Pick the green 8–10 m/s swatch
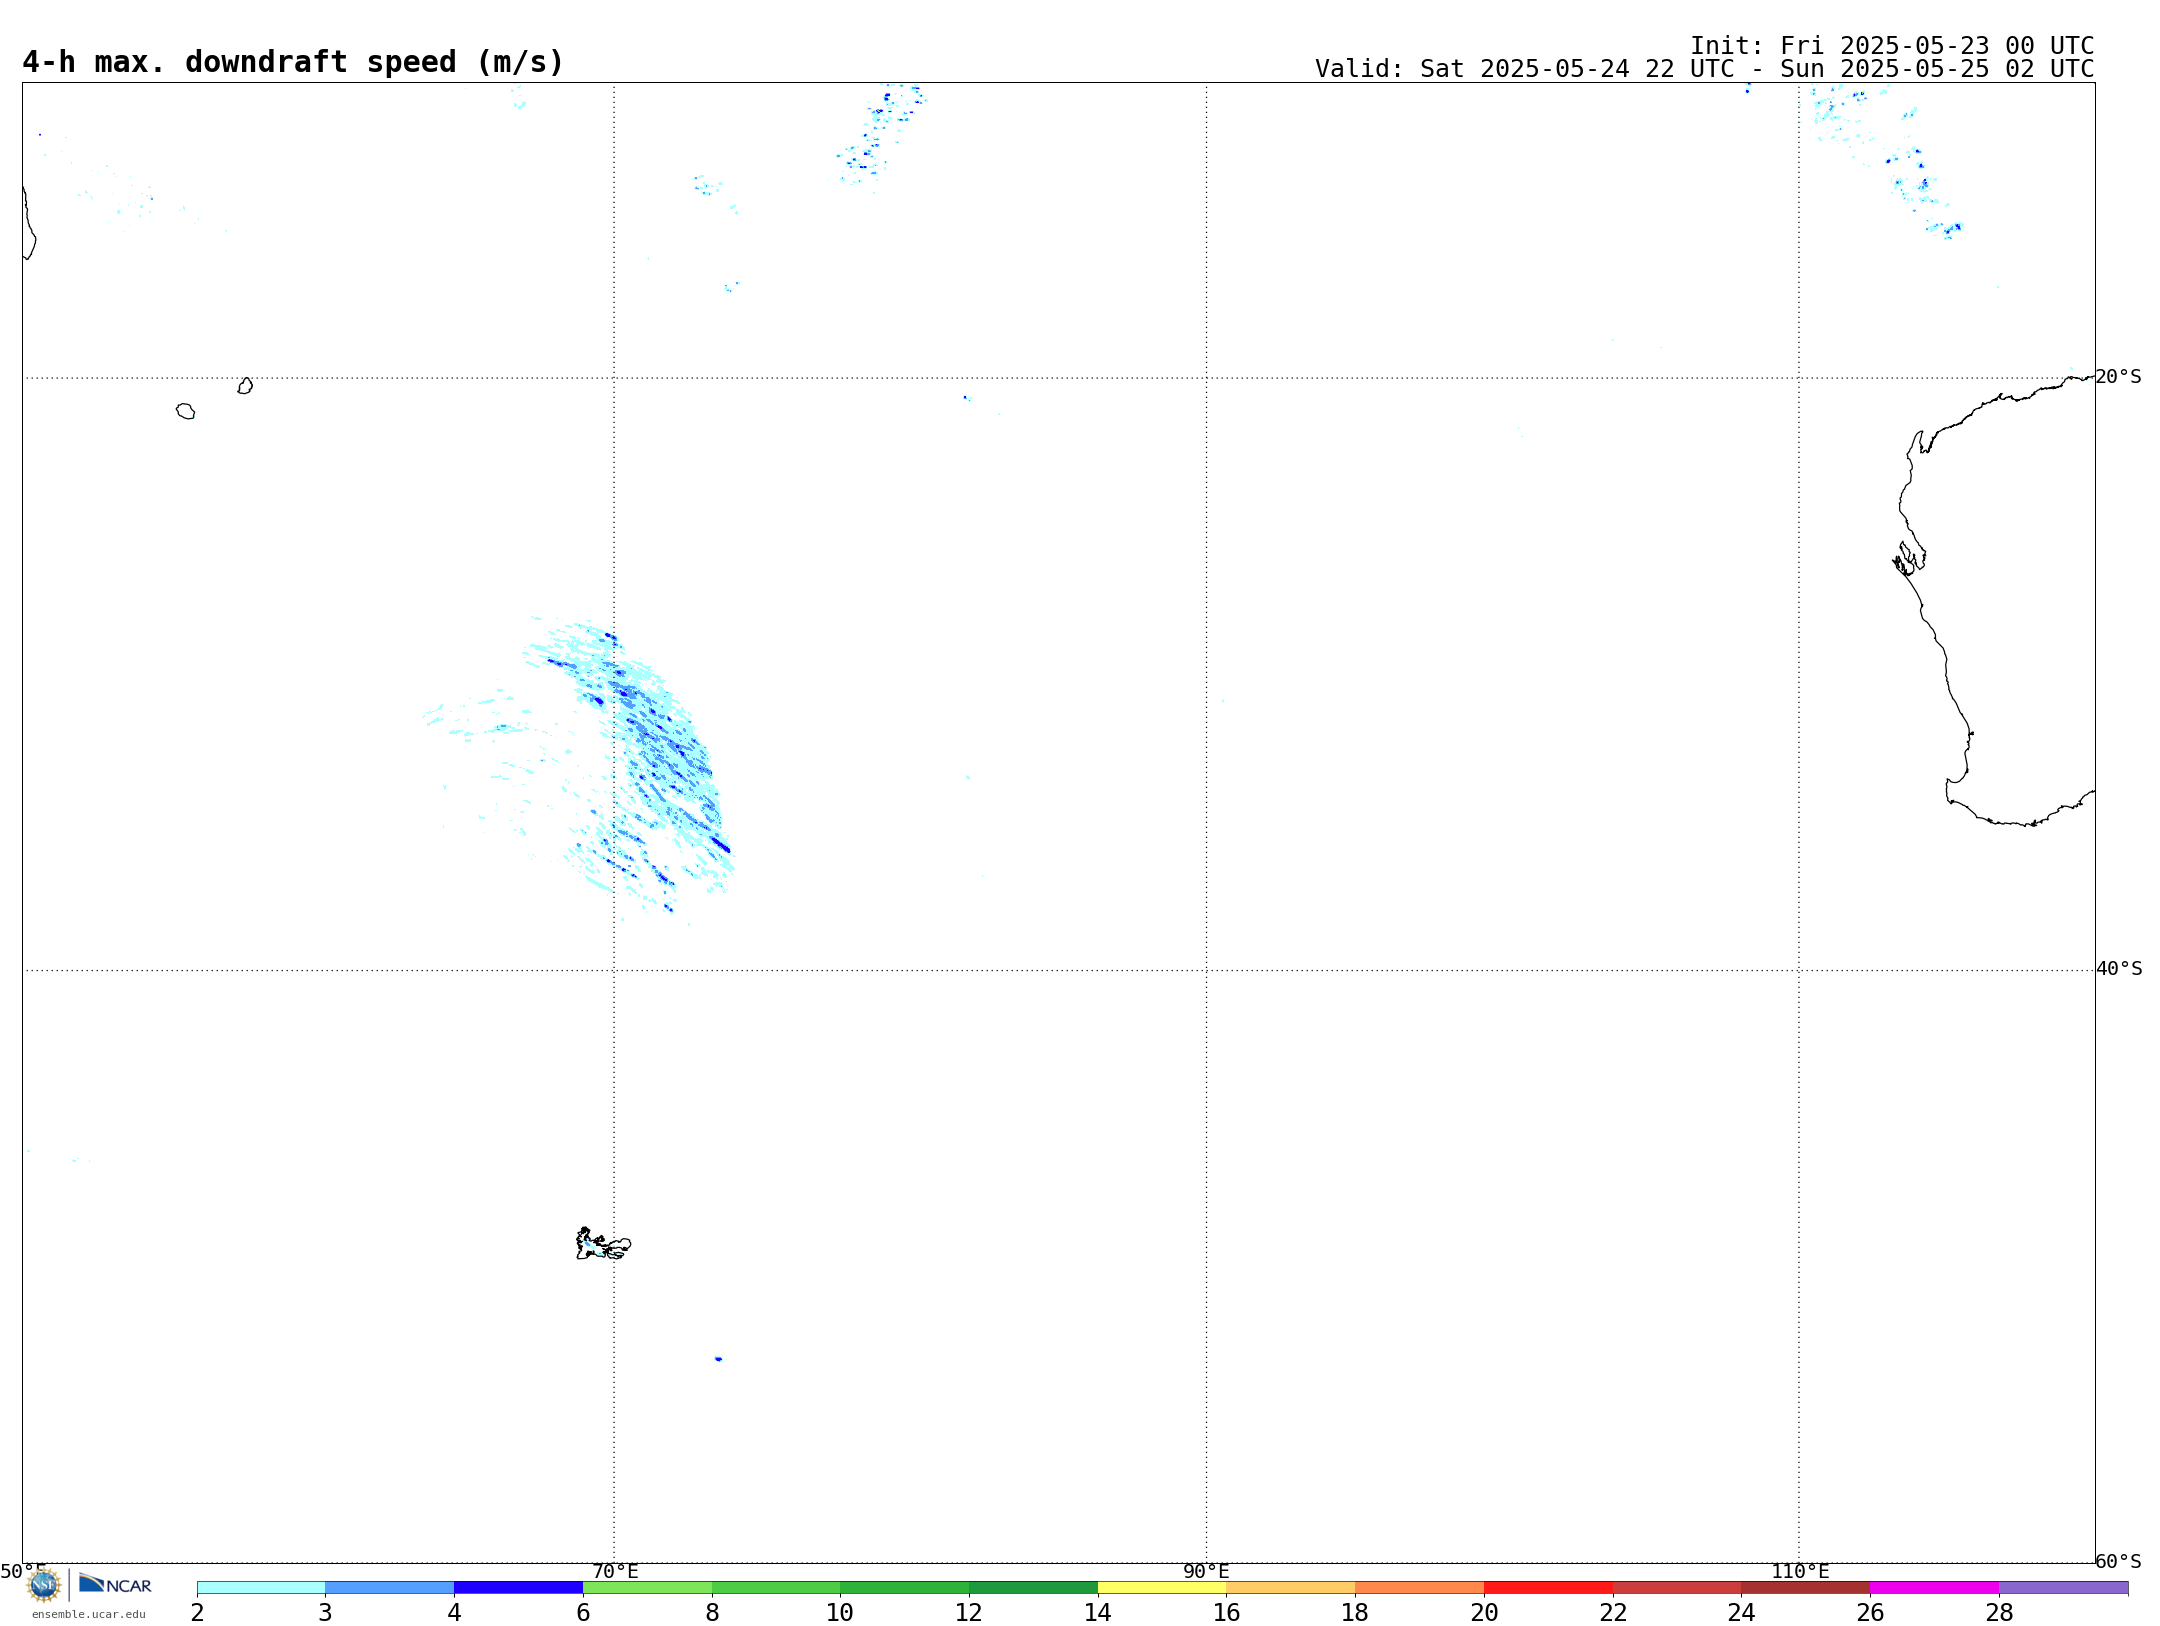Viewport: 2160px width, 1626px height. (x=776, y=1587)
